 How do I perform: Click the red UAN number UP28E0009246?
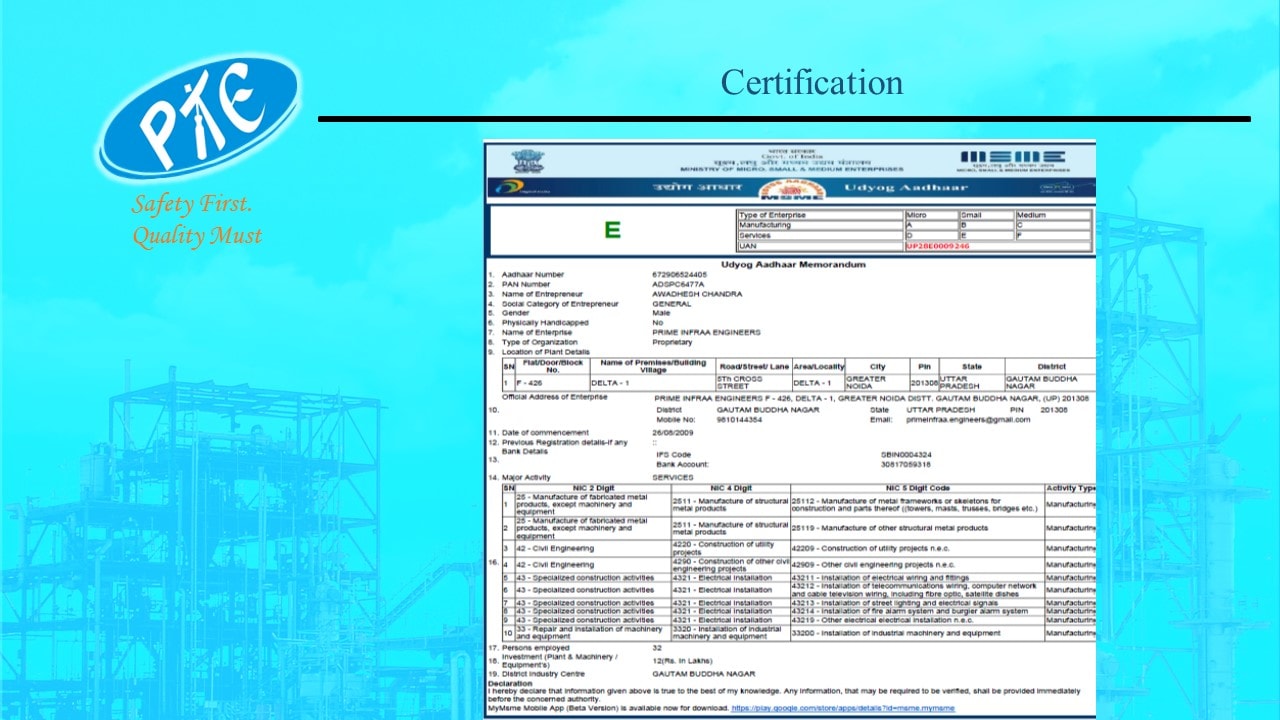pyautogui.click(x=937, y=245)
